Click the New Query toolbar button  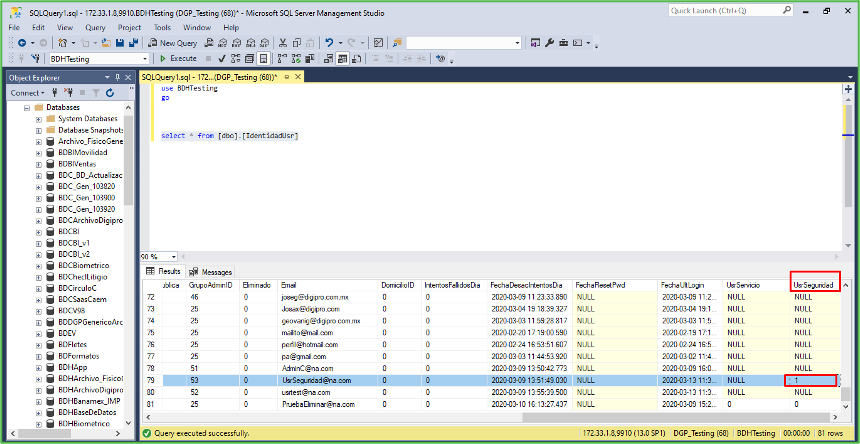click(174, 43)
